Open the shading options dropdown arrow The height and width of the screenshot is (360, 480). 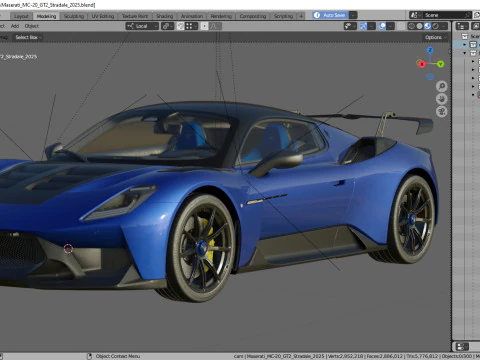point(444,26)
